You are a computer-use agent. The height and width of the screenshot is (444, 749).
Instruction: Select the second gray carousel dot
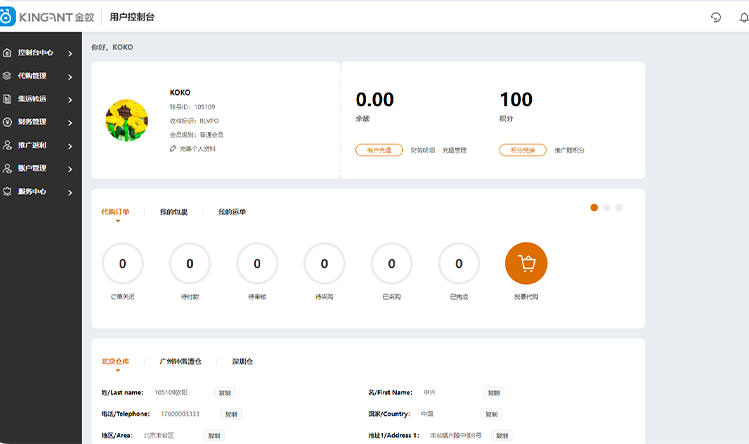(606, 207)
